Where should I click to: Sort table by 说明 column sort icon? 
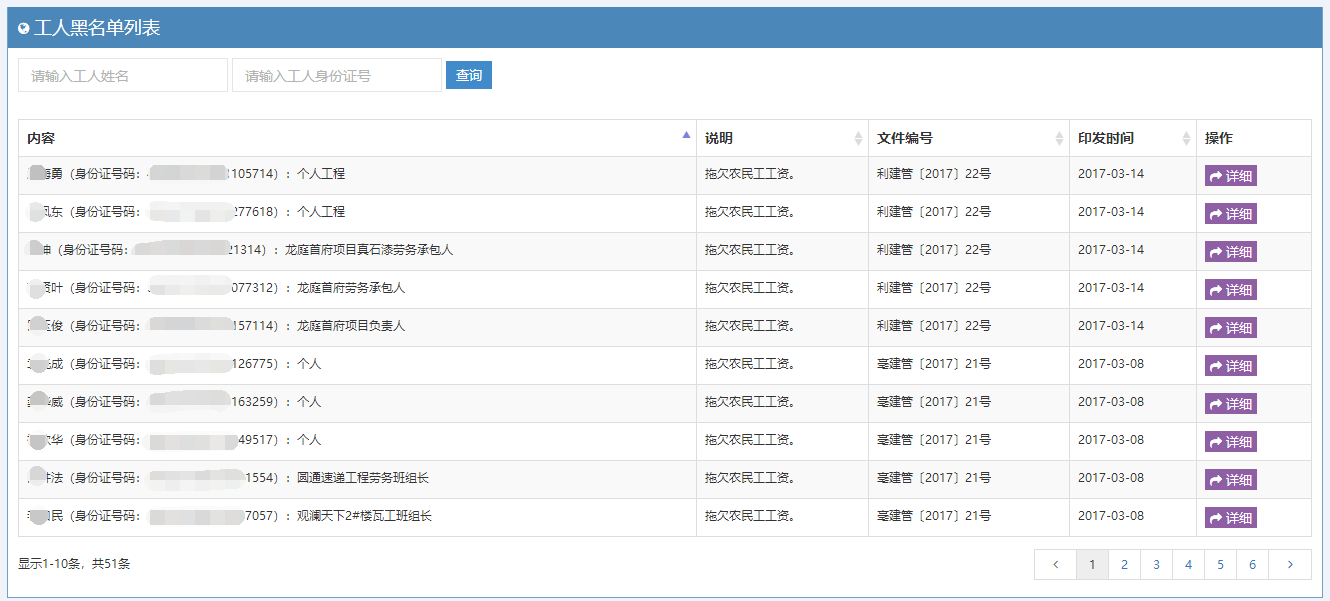858,139
